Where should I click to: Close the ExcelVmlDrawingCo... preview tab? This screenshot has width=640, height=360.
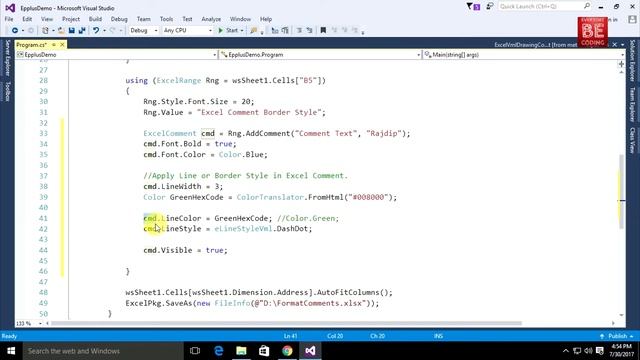tap(615, 44)
